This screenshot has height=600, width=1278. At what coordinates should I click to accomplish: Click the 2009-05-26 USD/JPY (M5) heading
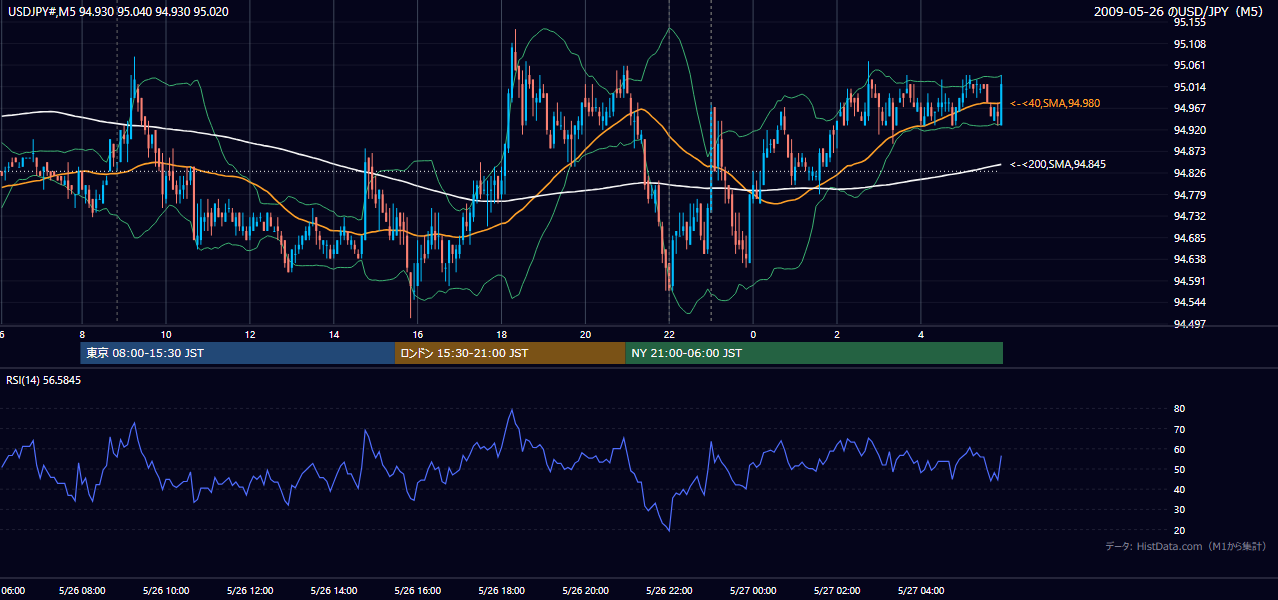tap(1180, 11)
